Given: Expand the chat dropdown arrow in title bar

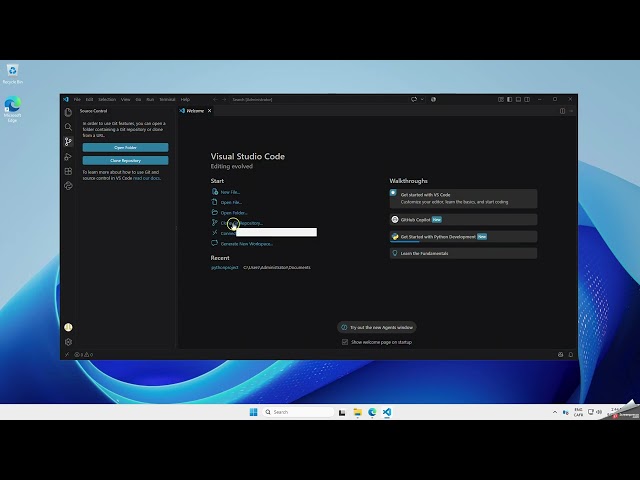Looking at the screenshot, I should point(422,99).
